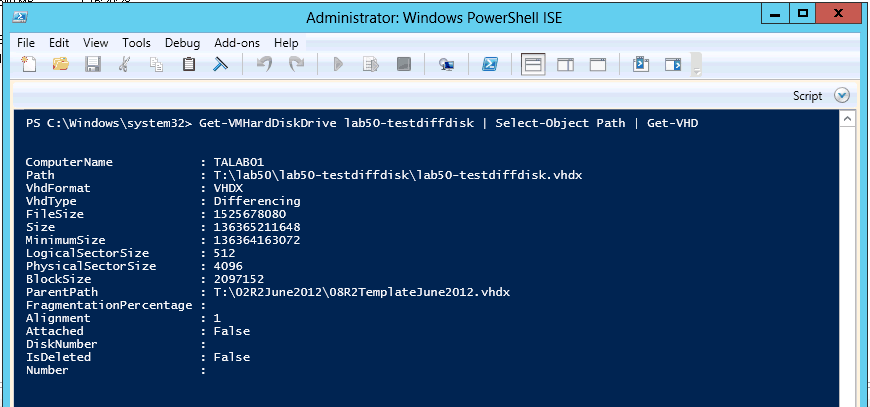Expand the Script pane chevron
Screen dimensions: 870x407
(841, 95)
